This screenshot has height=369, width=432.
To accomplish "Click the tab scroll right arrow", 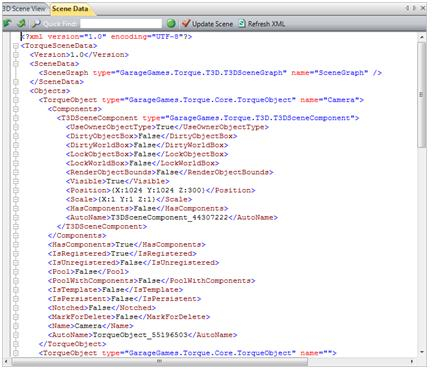I will [x=414, y=8].
